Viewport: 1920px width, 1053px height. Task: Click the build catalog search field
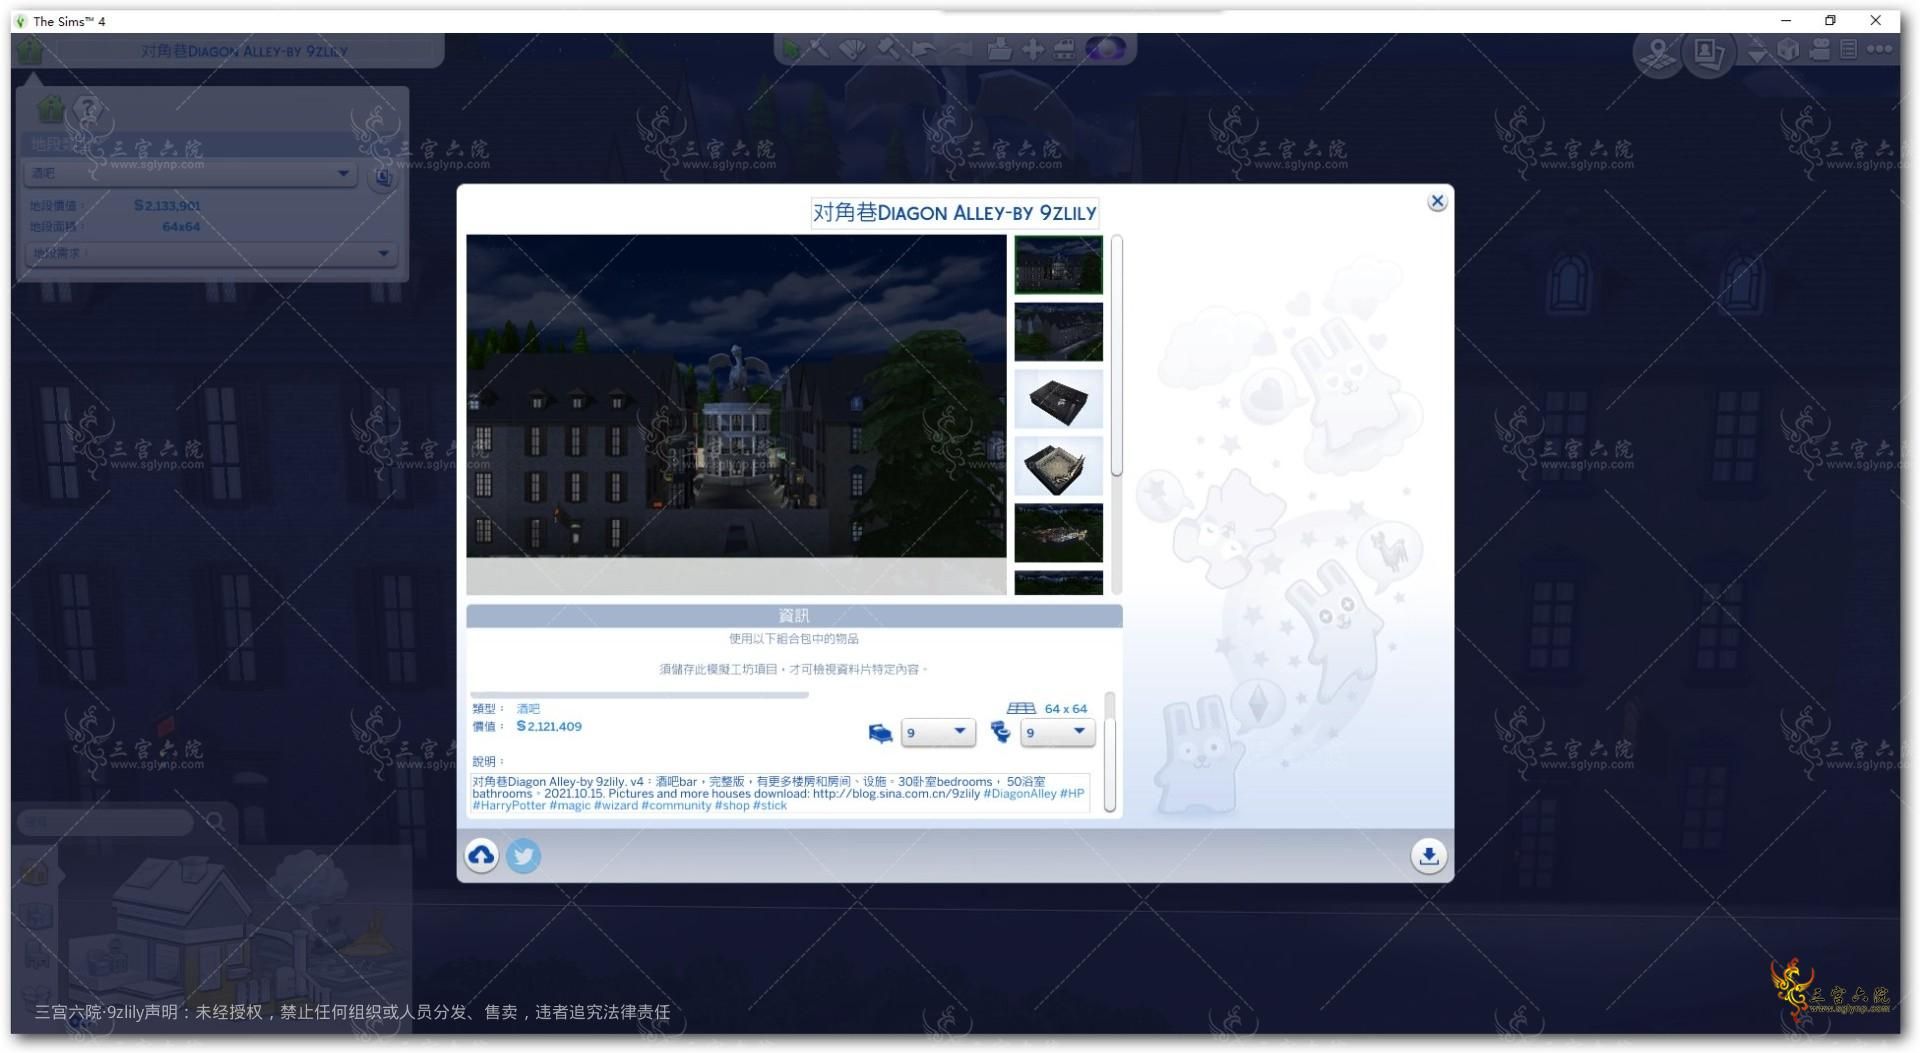click(x=105, y=822)
